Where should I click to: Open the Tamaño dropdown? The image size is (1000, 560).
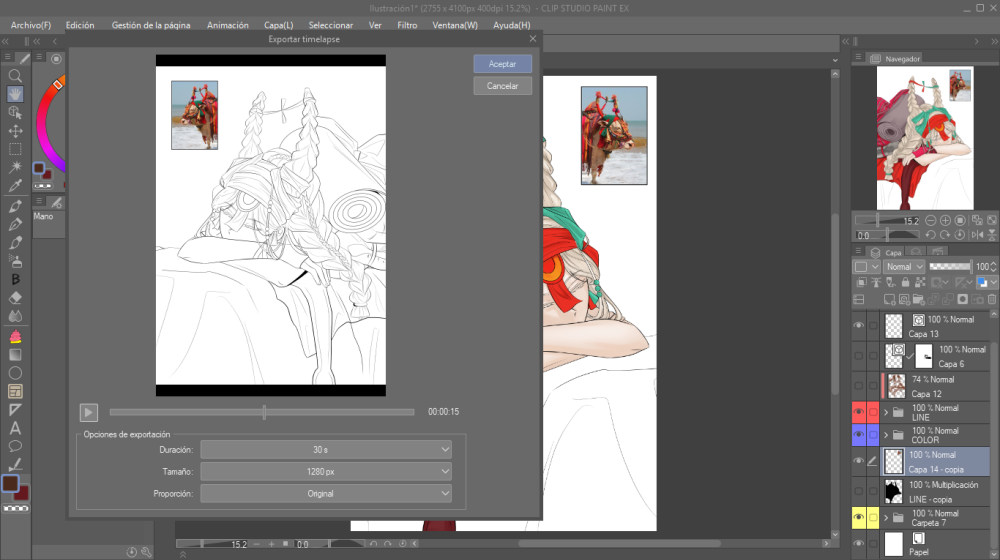pos(326,471)
